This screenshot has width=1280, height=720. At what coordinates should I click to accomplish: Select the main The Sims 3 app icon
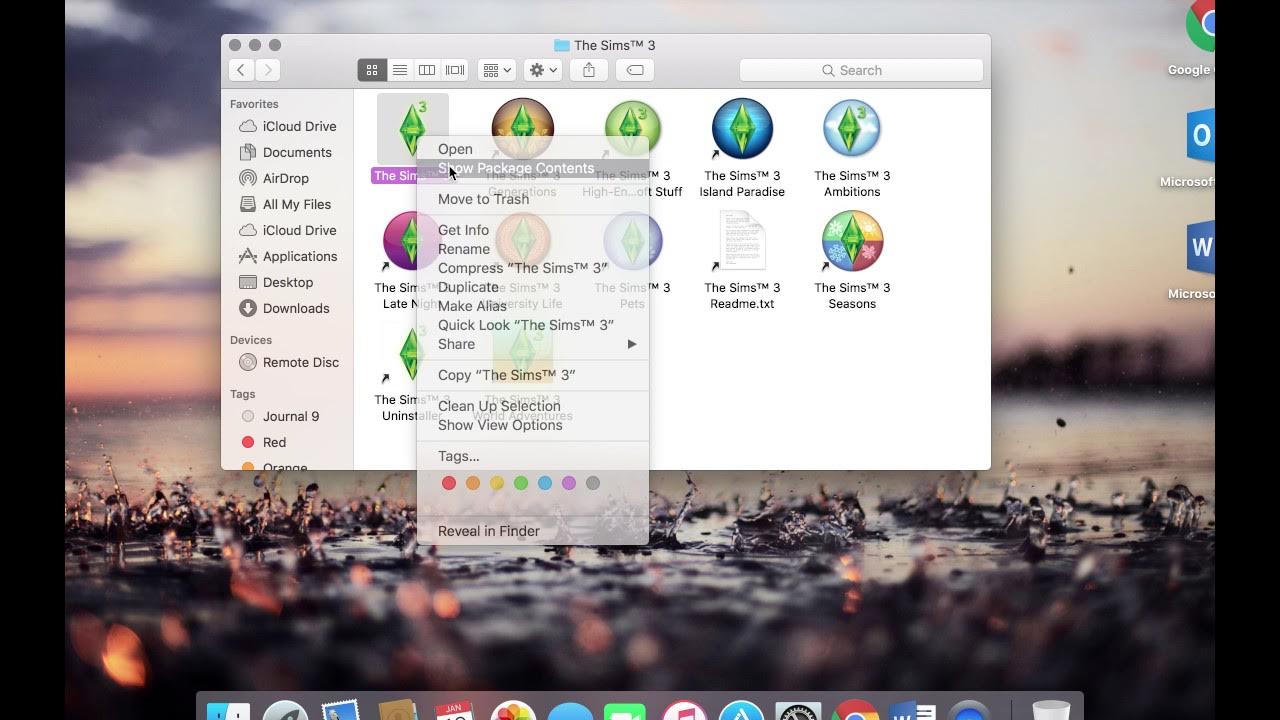click(412, 129)
